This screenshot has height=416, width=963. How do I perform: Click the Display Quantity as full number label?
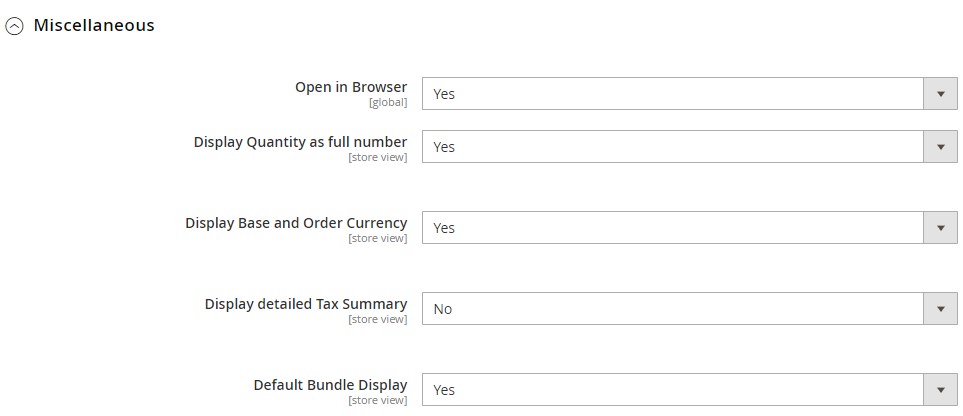tap(300, 142)
